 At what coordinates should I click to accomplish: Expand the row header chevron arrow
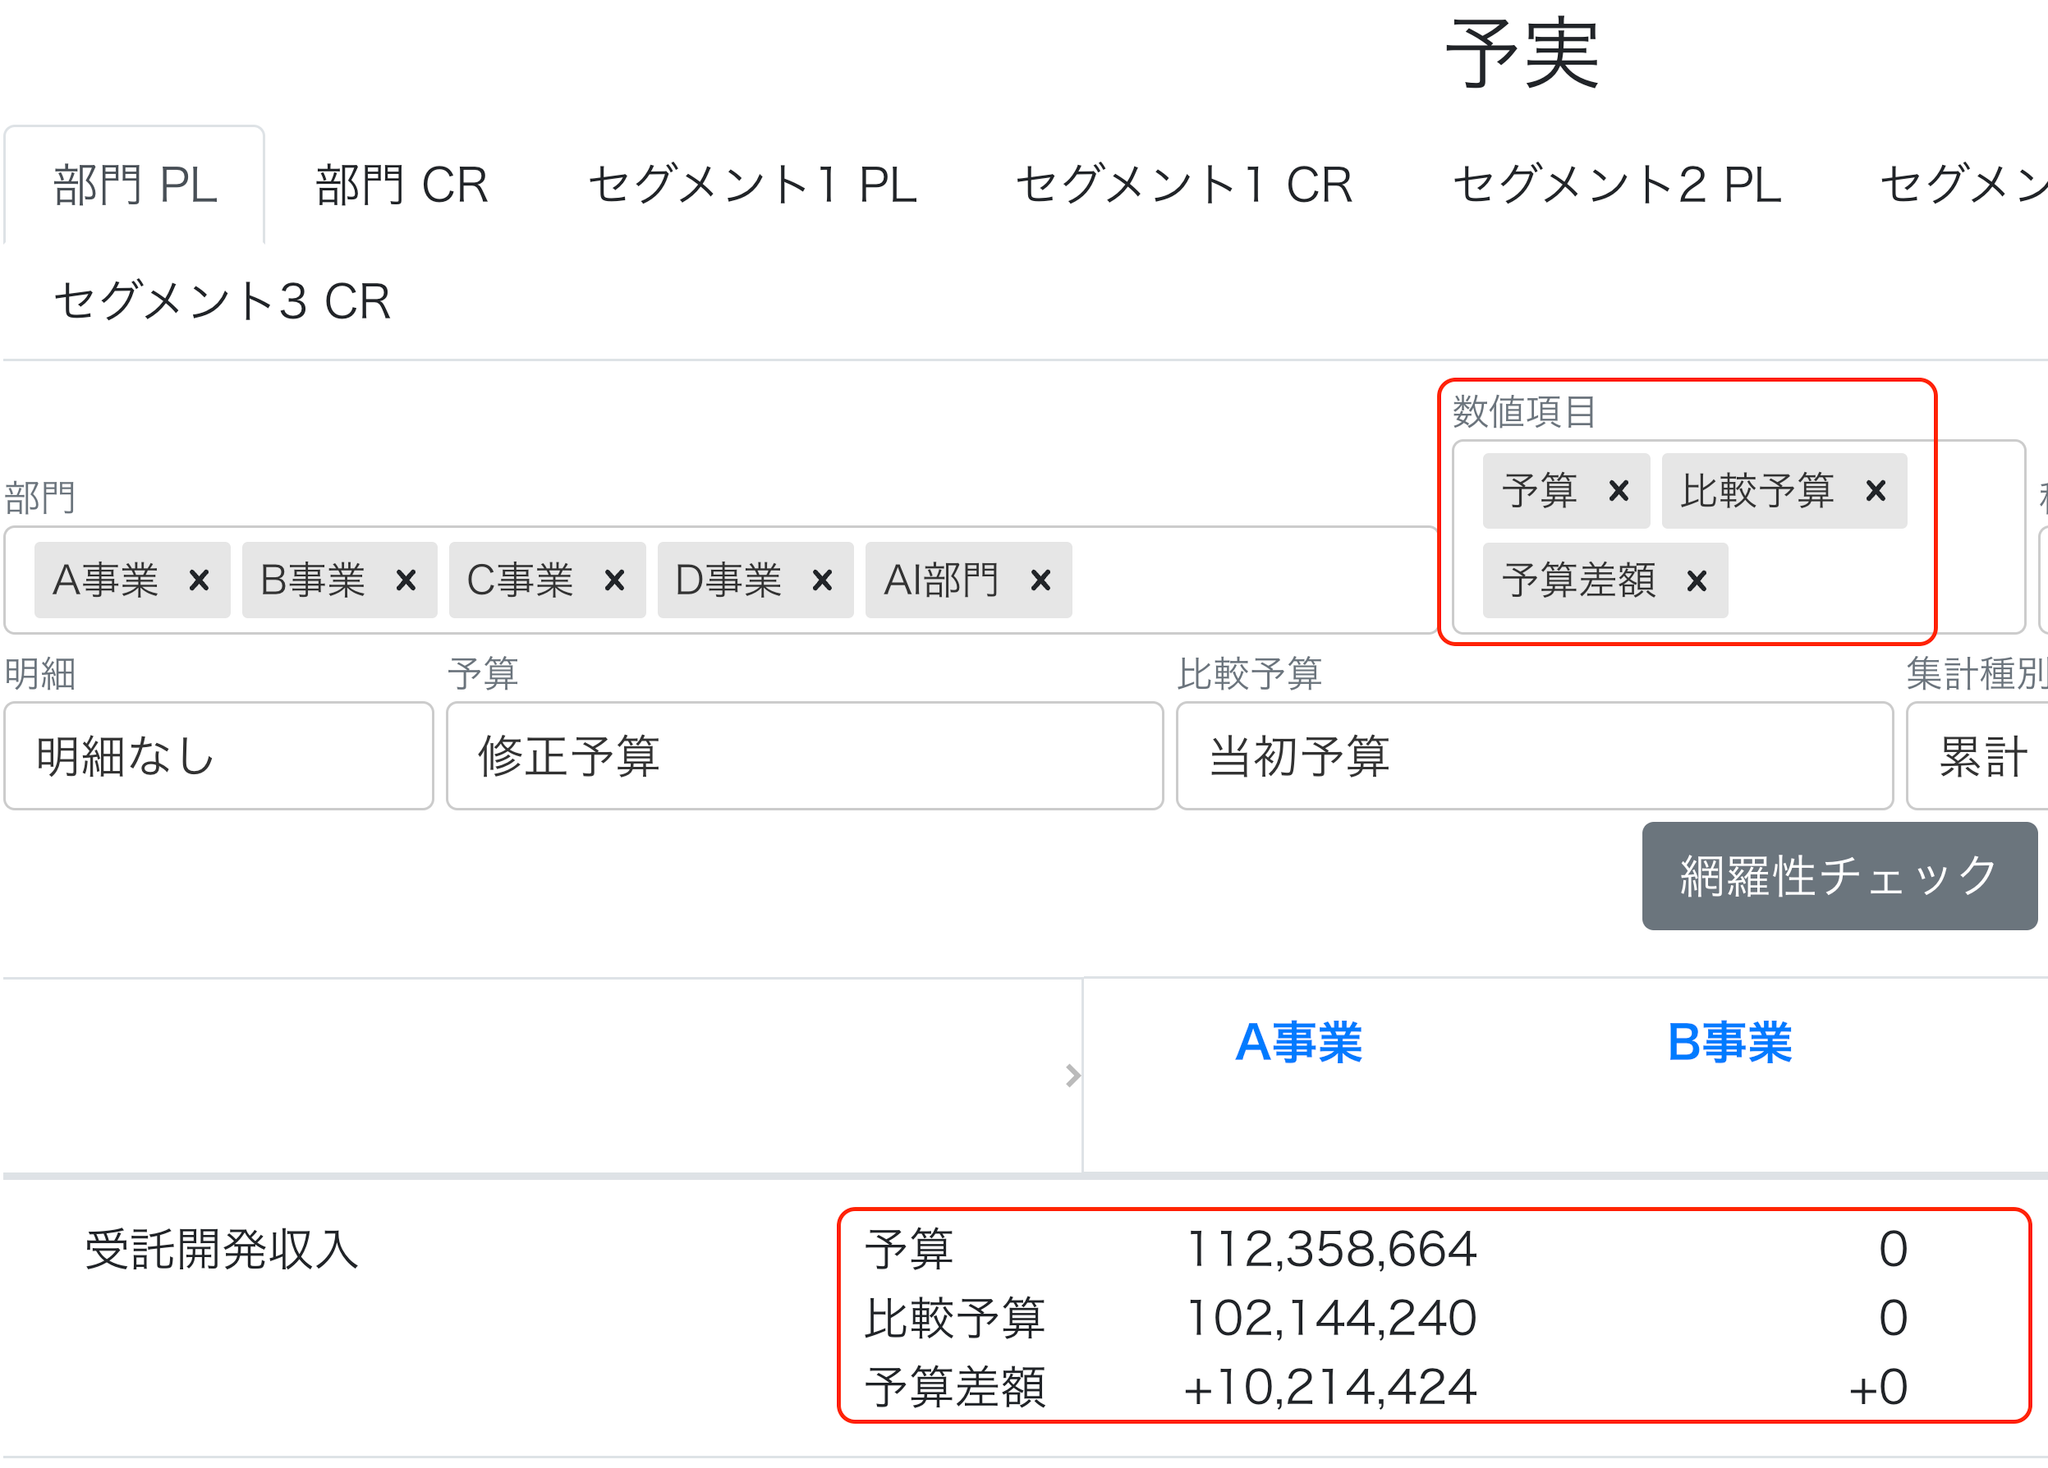(x=1072, y=1076)
